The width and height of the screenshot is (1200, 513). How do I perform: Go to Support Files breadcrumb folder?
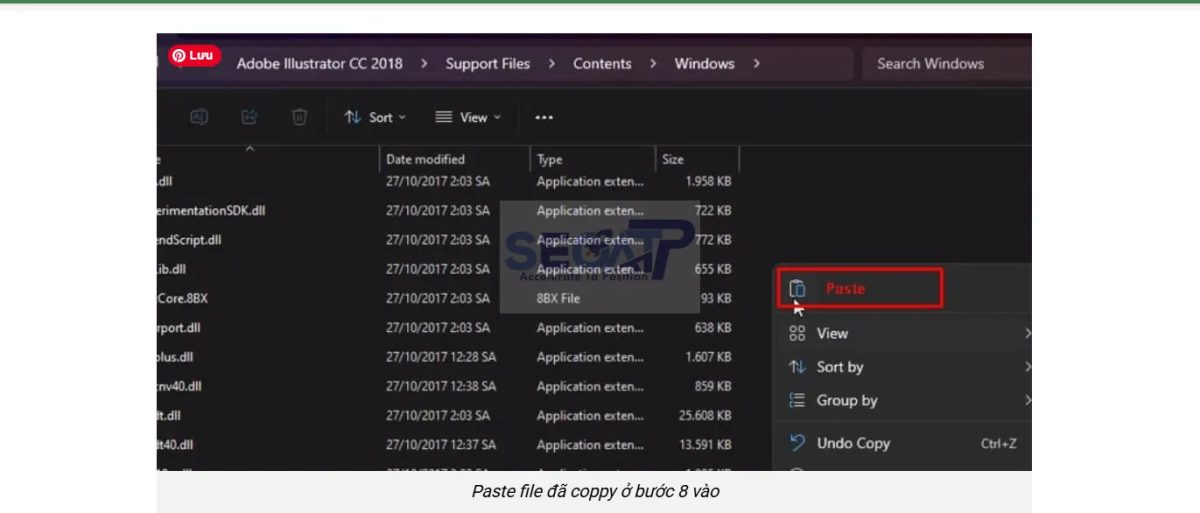[488, 63]
